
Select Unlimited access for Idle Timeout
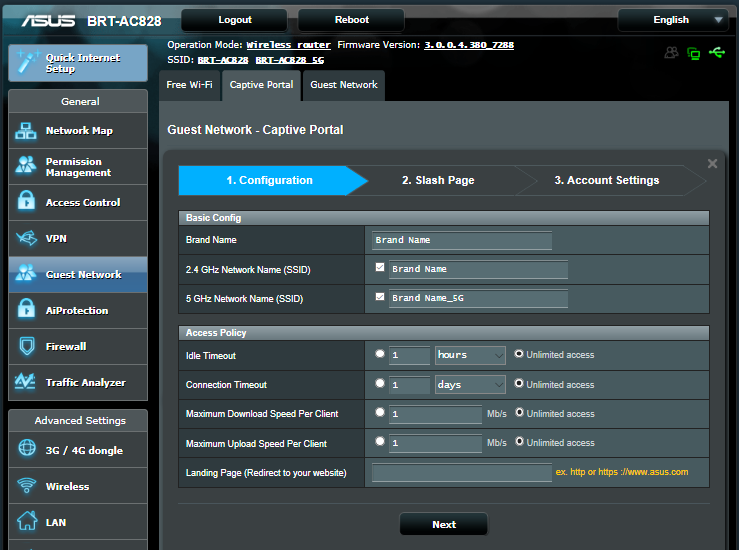(519, 354)
